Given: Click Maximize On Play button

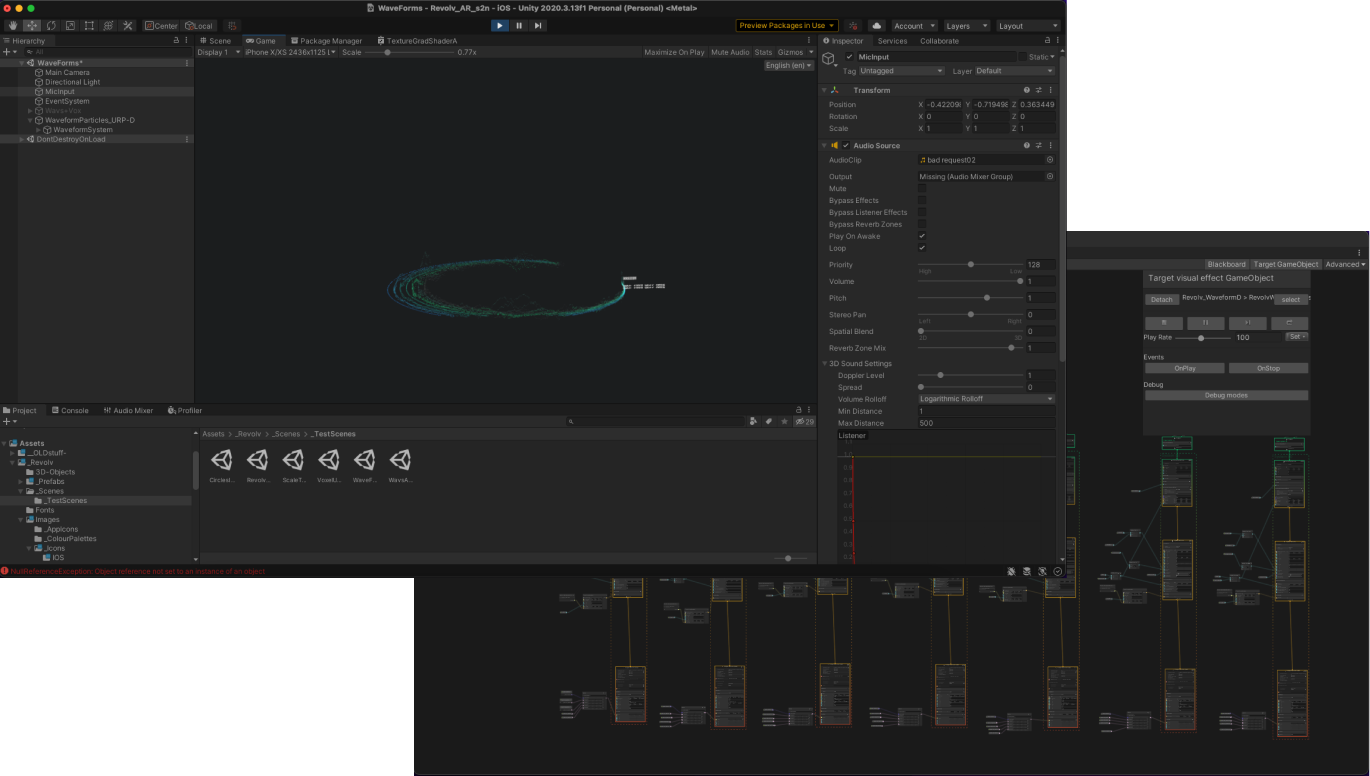Looking at the screenshot, I should [x=674, y=52].
